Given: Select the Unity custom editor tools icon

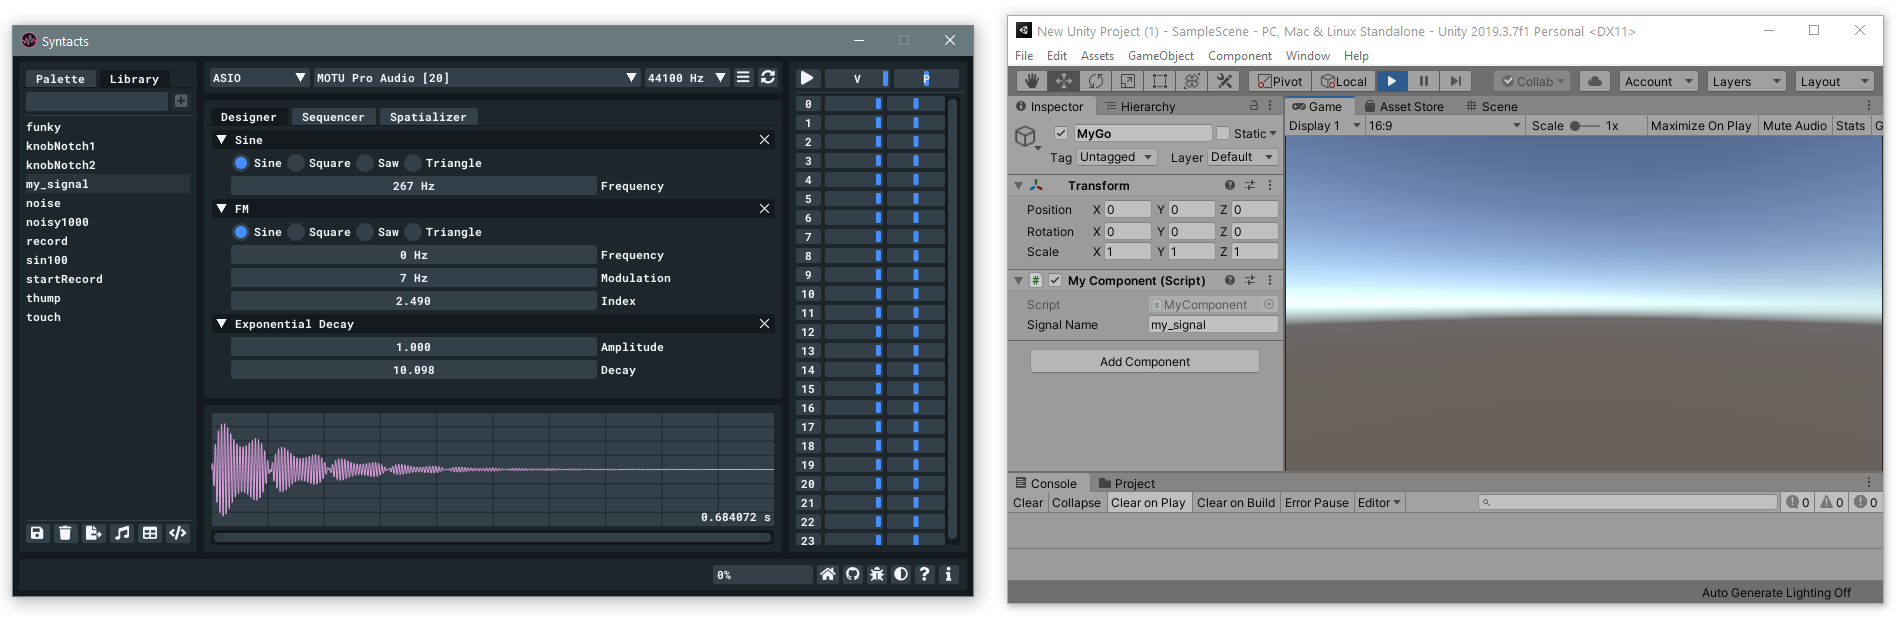Looking at the screenshot, I should (x=1224, y=81).
